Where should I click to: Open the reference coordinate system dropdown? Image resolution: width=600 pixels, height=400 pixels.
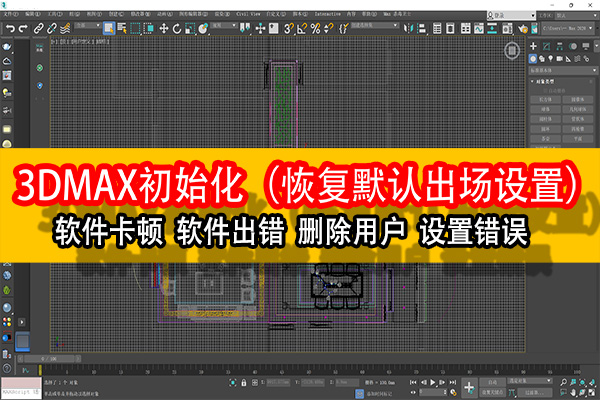(x=225, y=26)
